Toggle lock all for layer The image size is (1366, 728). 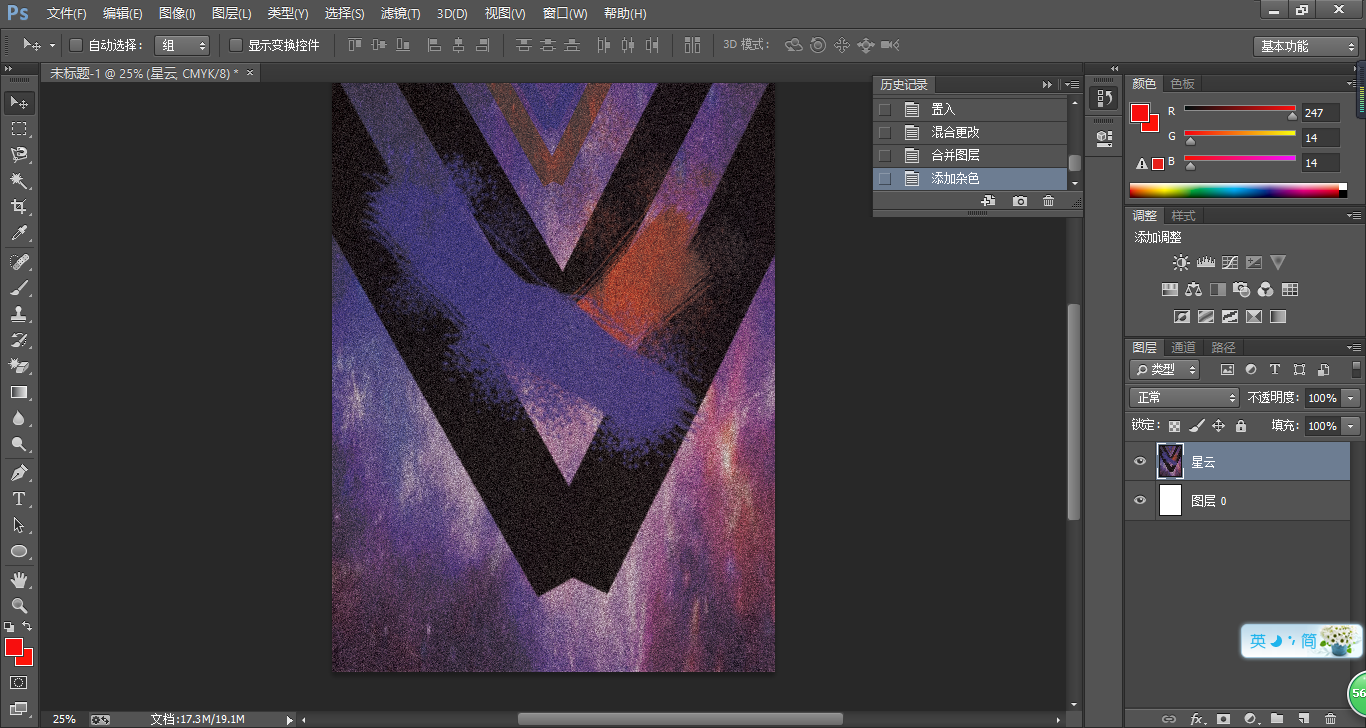click(x=1241, y=426)
